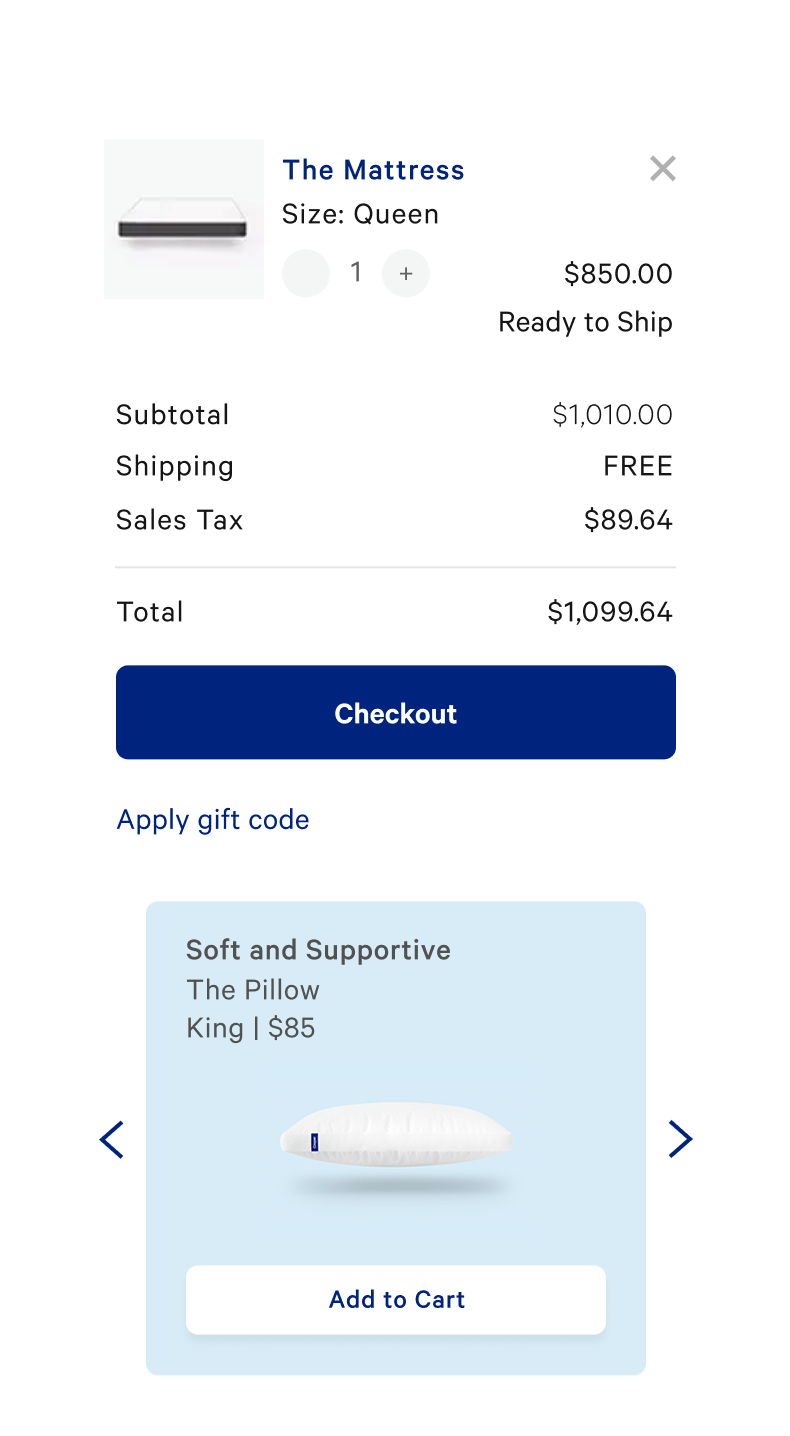The image size is (790, 1436).
Task: Add The Pillow to cart
Action: tap(396, 1299)
